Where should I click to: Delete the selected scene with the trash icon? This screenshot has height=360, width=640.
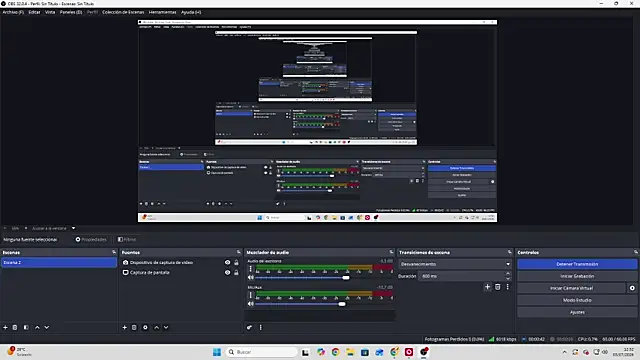pyautogui.click(x=15, y=327)
